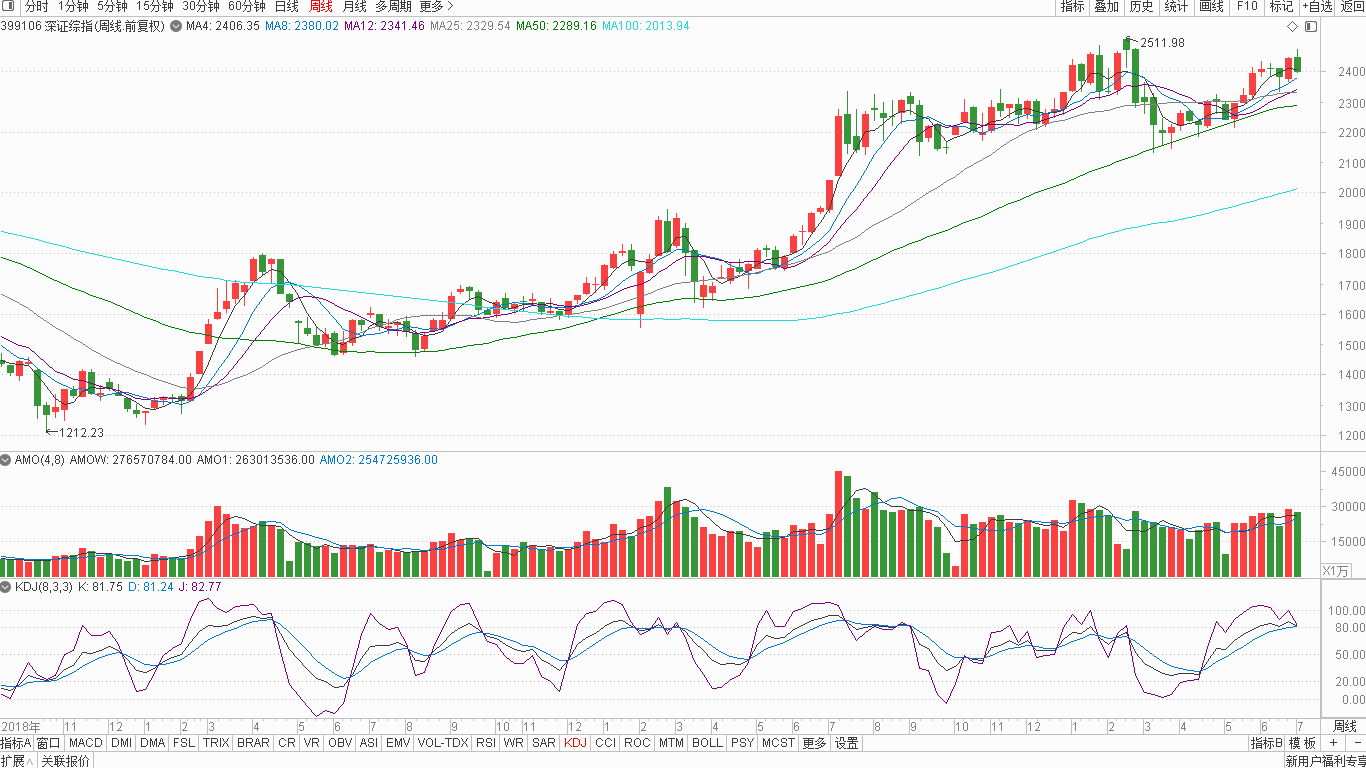
Task: Open the KDJ indicator dropdown arrow
Action: coord(7,586)
